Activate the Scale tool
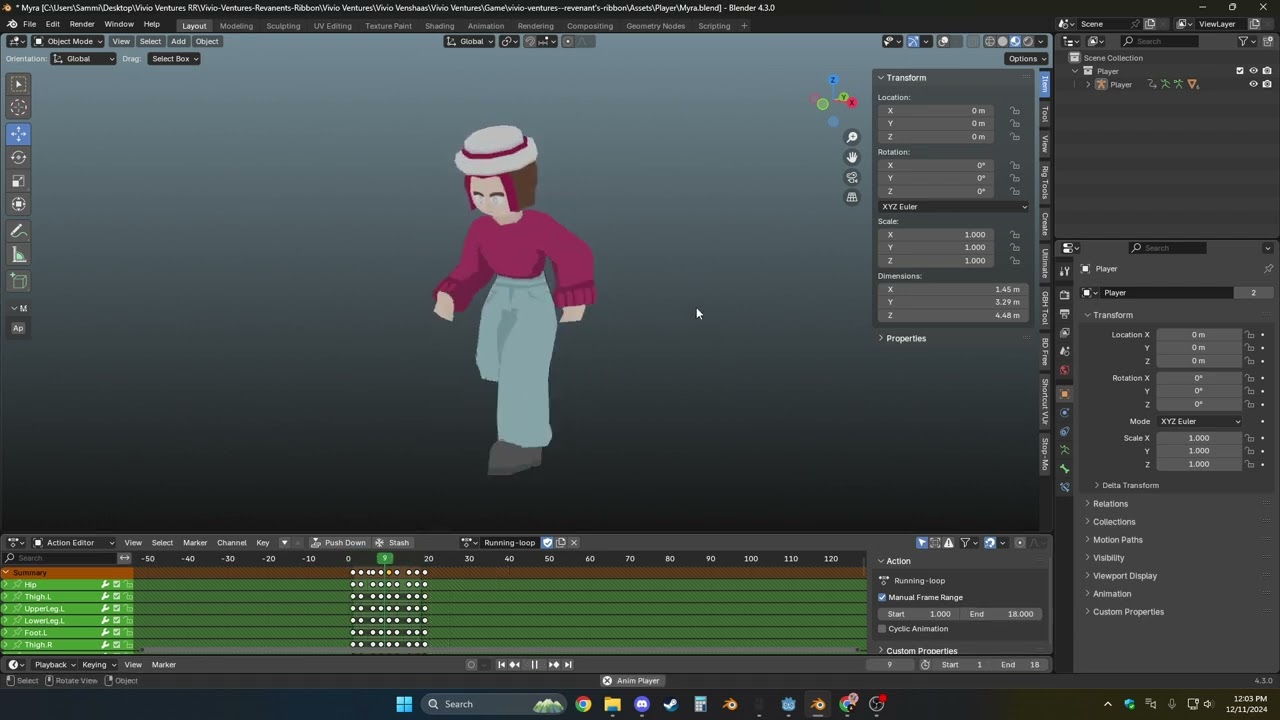Screen dimensions: 1280x720 click(x=18, y=181)
